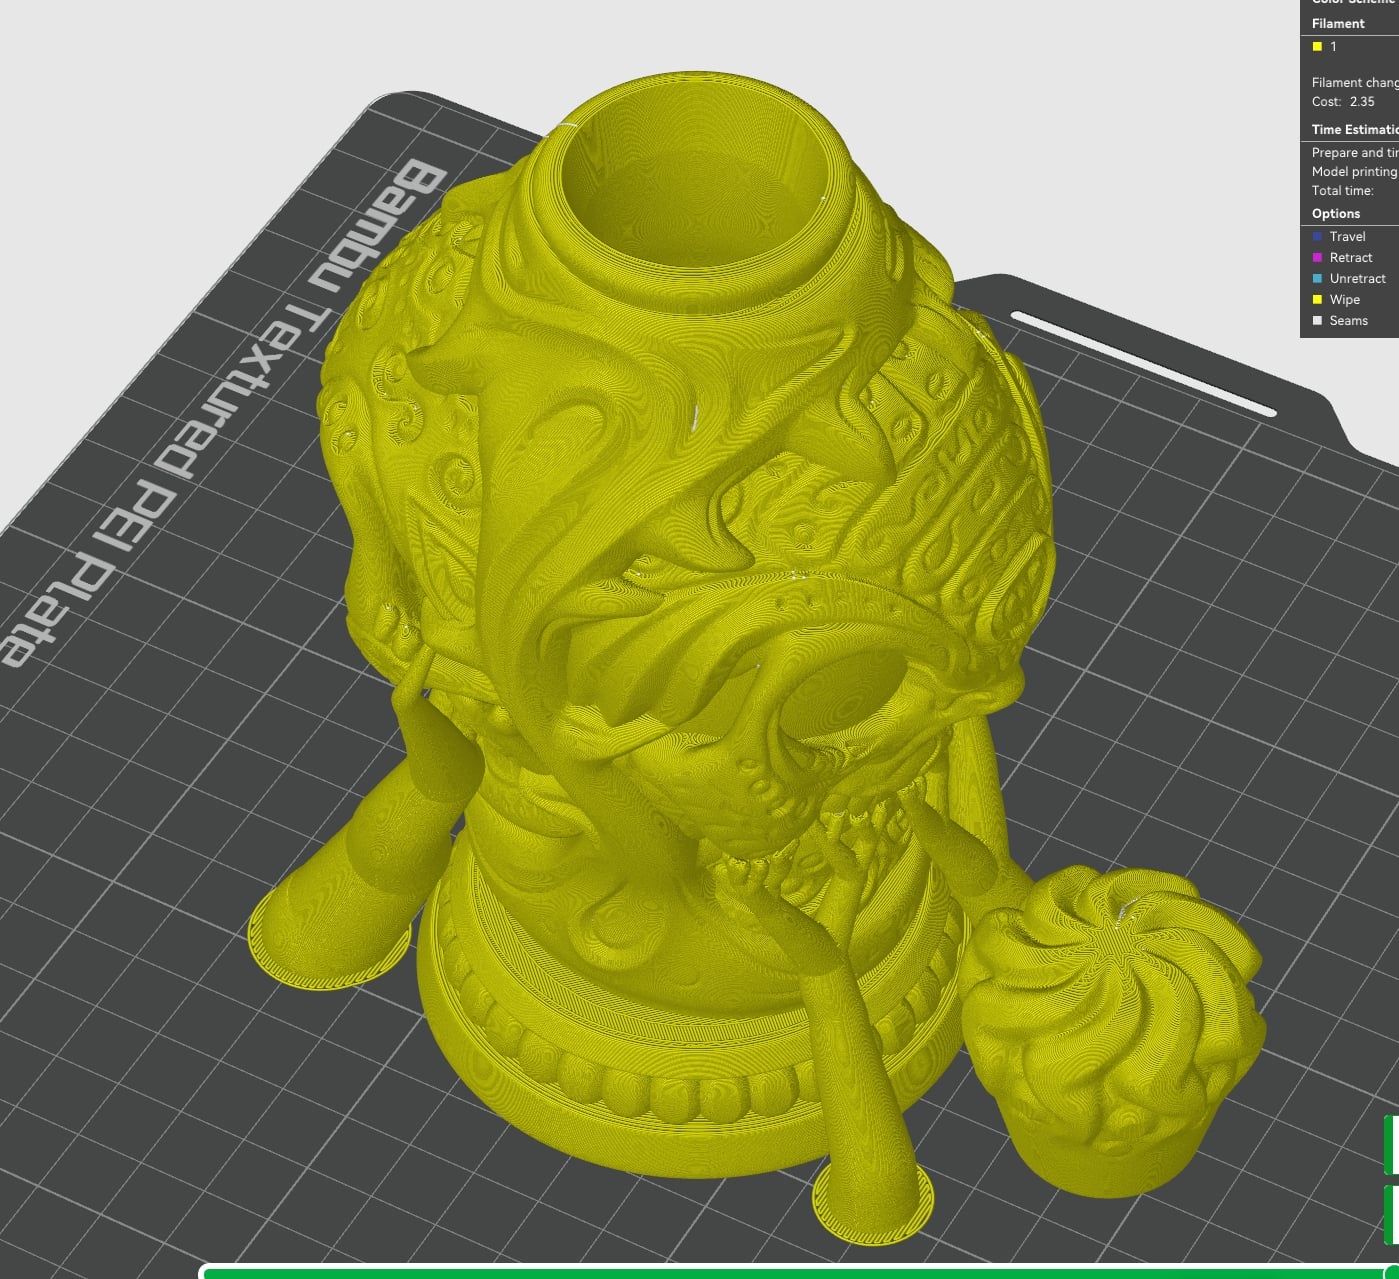The height and width of the screenshot is (1279, 1399).
Task: Select the small swirled lid model
Action: pos(1112,1030)
